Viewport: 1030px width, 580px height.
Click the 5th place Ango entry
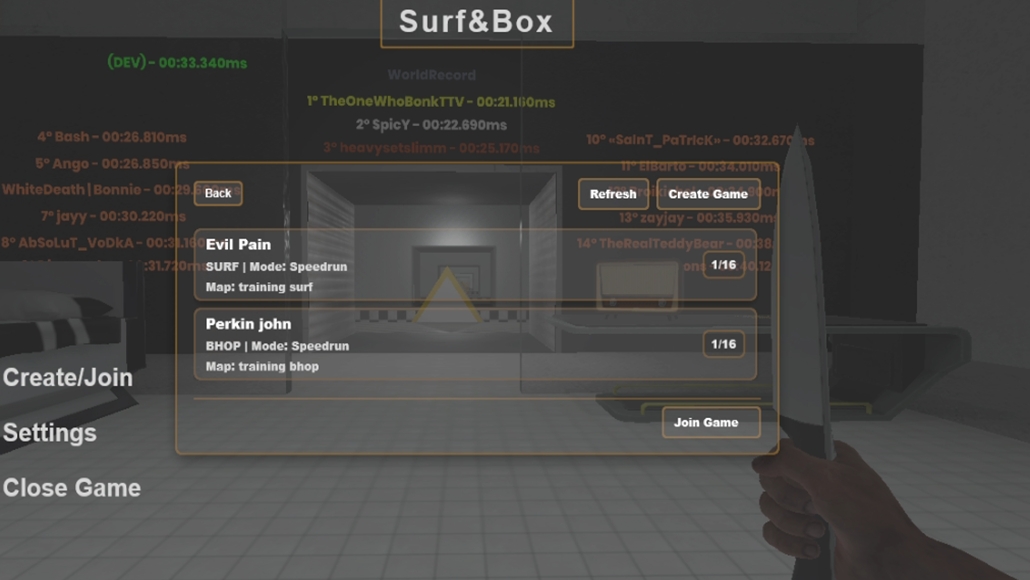(x=112, y=164)
